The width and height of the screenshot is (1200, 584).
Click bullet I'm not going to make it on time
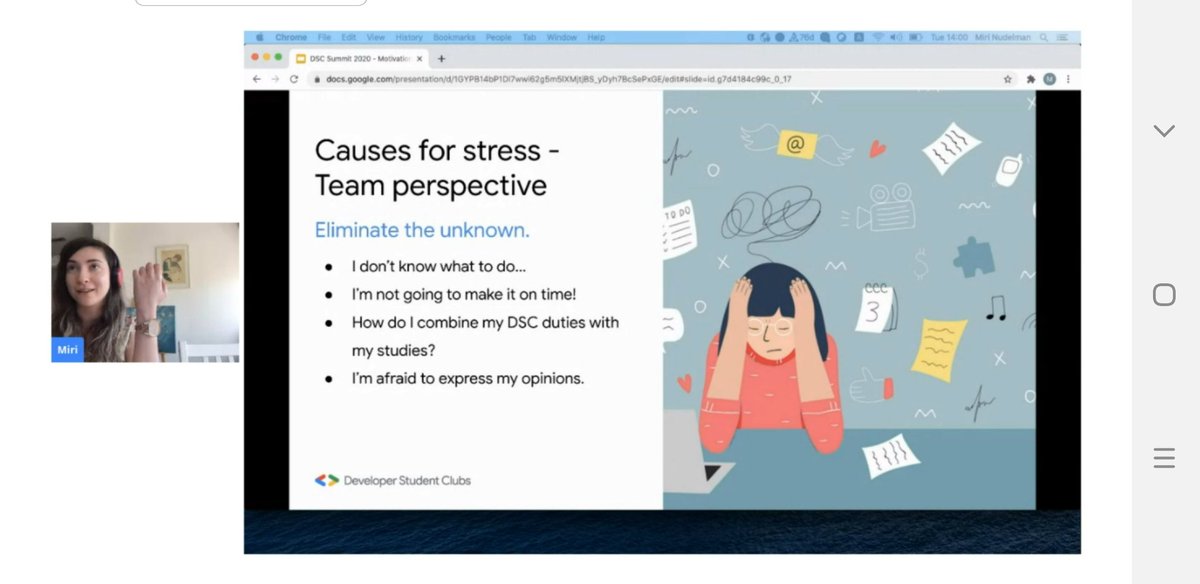[x=464, y=295]
